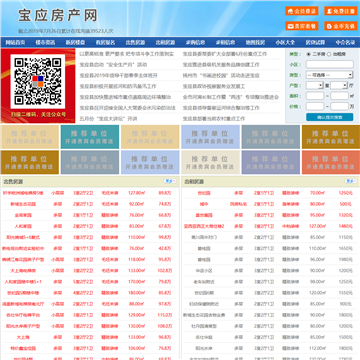The width and height of the screenshot is (360, 360).
Task: Click the 宝应房产网 site logo title
Action: click(x=58, y=15)
